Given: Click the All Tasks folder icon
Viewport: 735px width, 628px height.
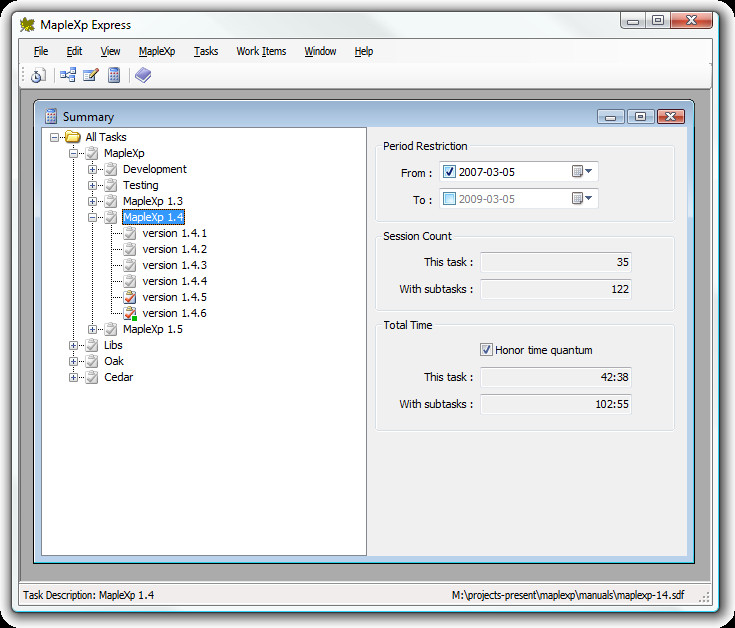Looking at the screenshot, I should click(73, 137).
